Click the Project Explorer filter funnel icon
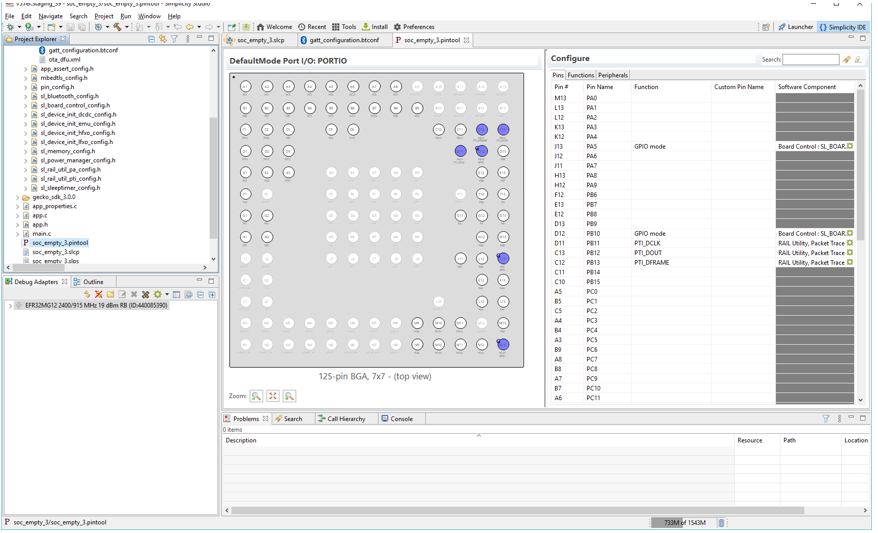This screenshot has height=533, width=878. 174,39
